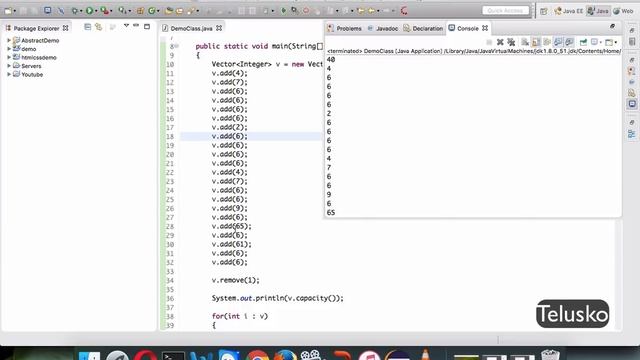The image size is (640, 360).
Task: Switch to the Problems tab
Action: pyautogui.click(x=344, y=28)
